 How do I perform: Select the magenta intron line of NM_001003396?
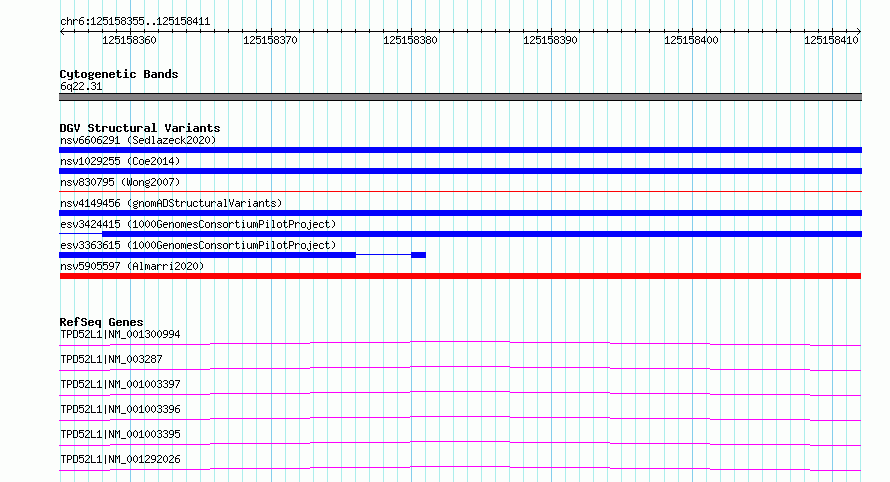460,417
